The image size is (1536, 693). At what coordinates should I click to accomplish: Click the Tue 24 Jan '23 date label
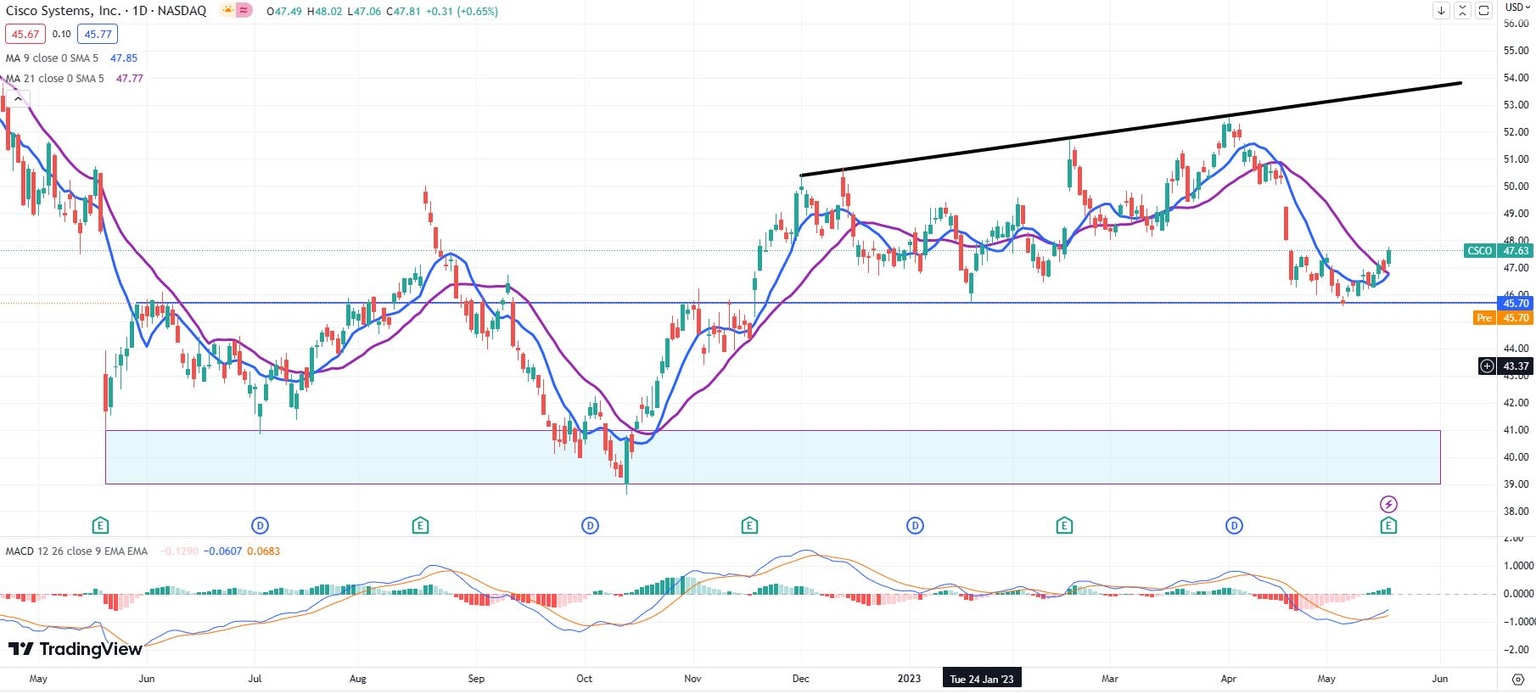983,679
